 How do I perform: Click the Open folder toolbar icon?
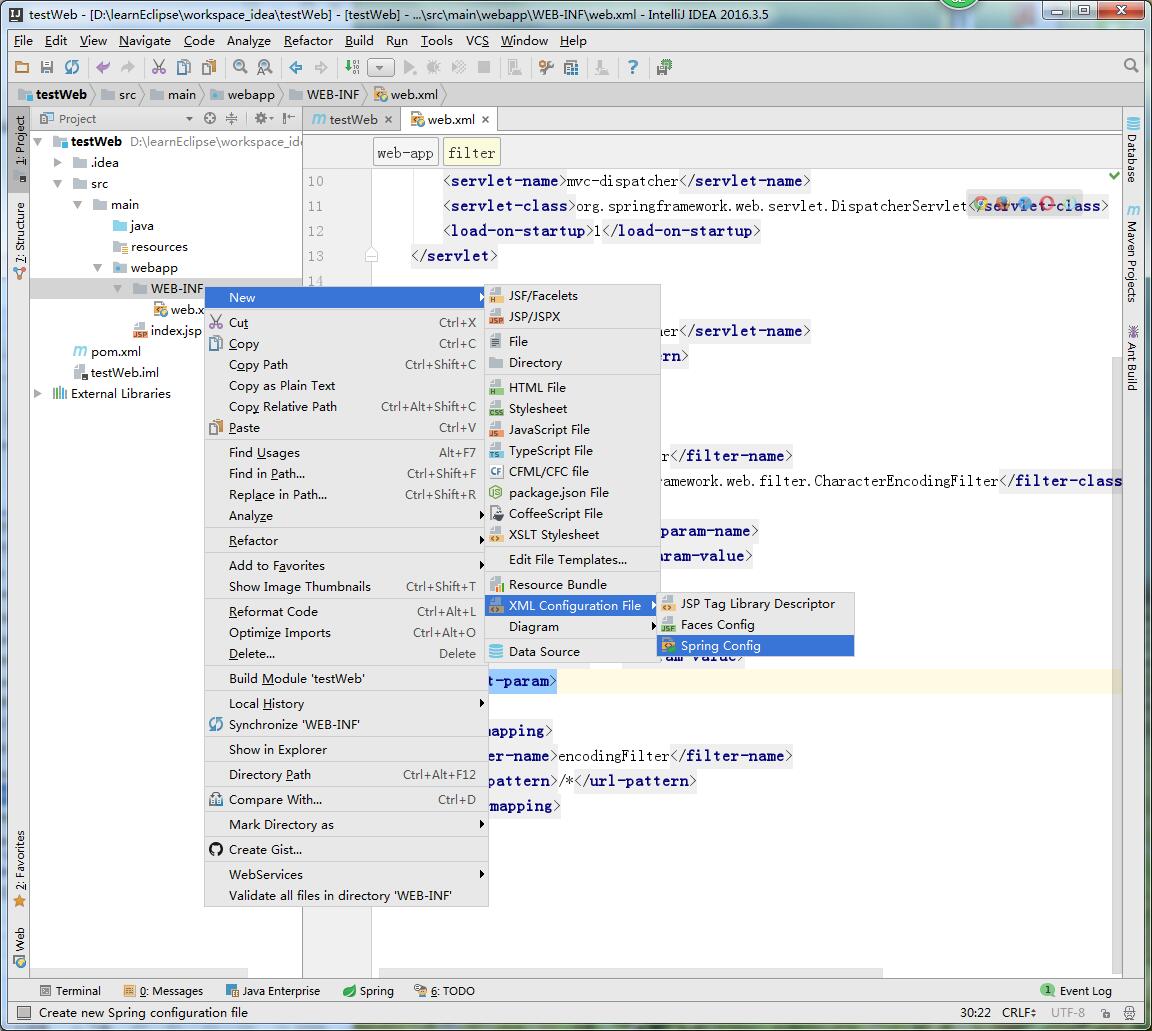(x=22, y=68)
